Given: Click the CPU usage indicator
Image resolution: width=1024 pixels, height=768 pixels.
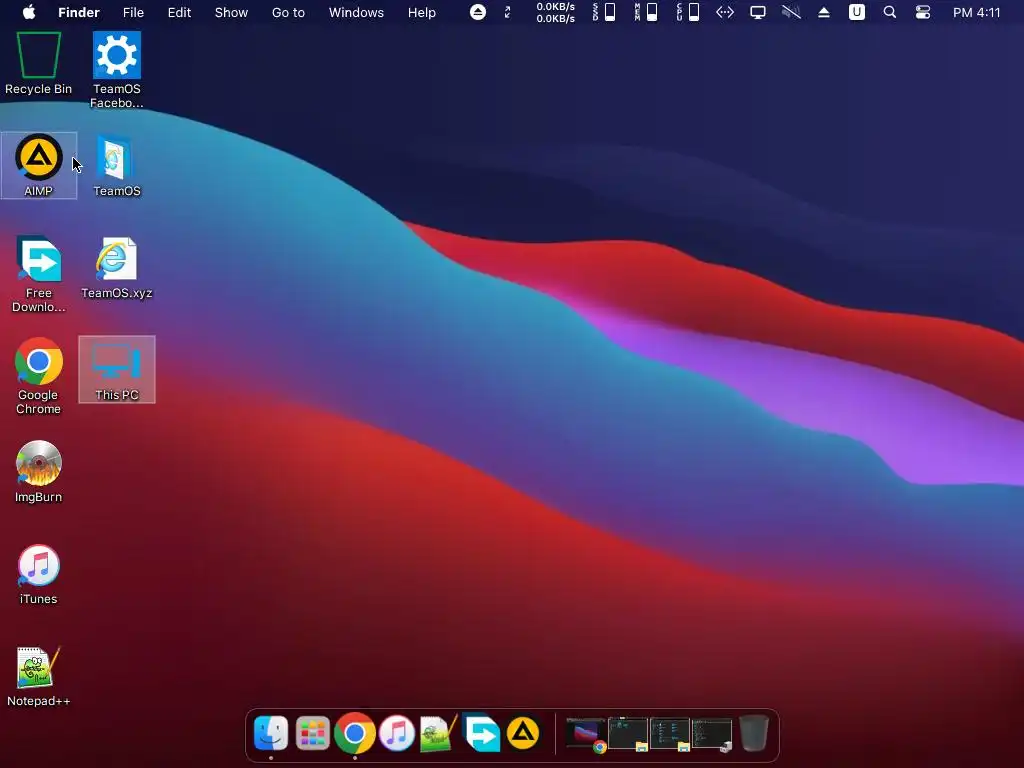Looking at the screenshot, I should click(x=688, y=12).
